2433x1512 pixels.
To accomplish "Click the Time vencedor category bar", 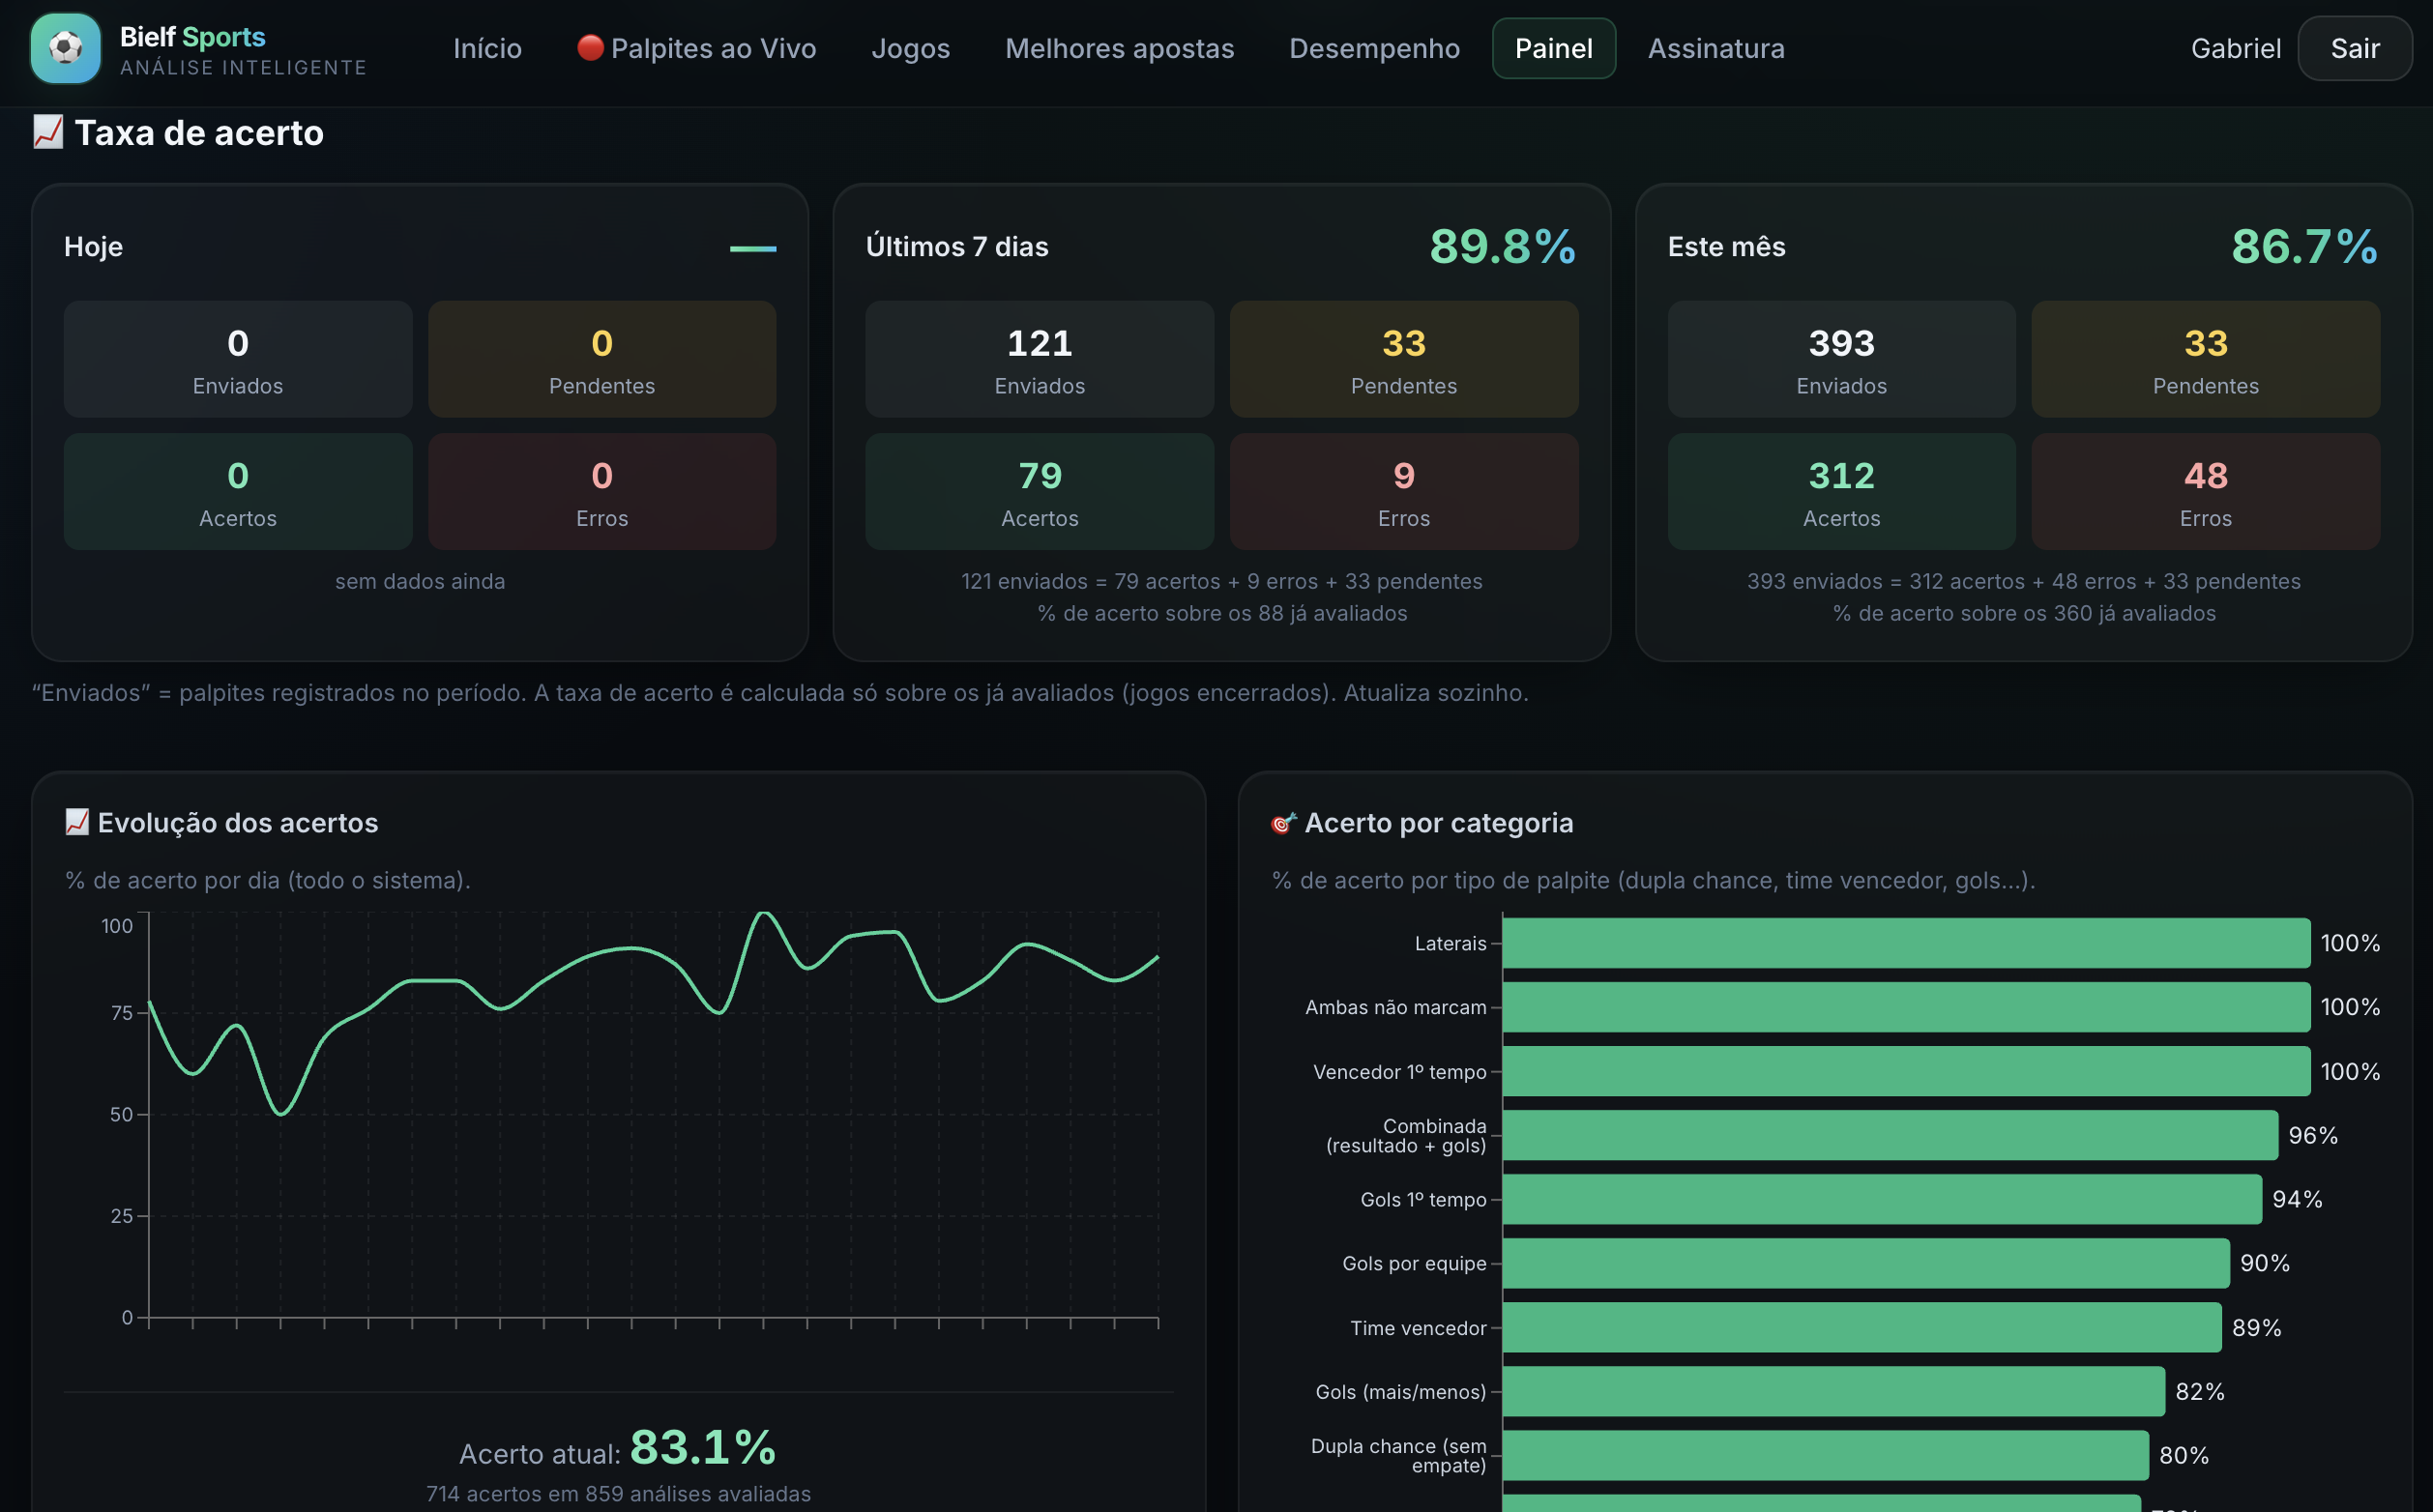I will coord(1861,1326).
